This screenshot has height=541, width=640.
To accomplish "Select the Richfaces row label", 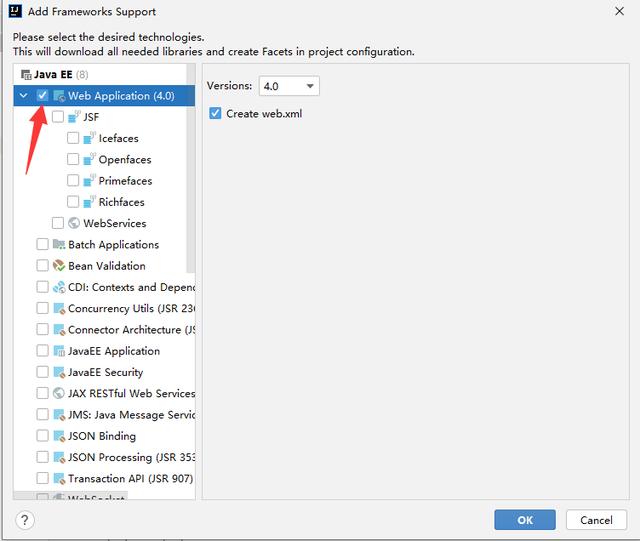I will 121,202.
